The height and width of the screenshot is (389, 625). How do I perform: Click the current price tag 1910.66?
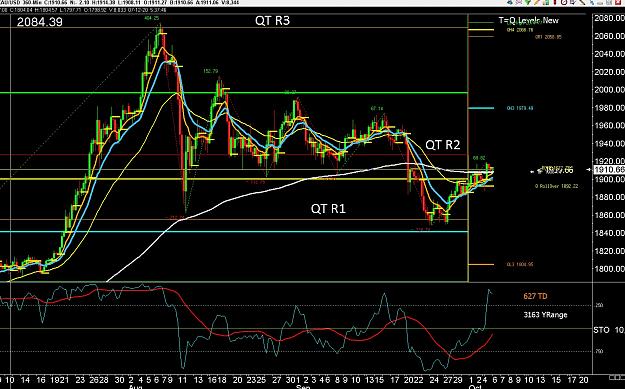point(609,170)
